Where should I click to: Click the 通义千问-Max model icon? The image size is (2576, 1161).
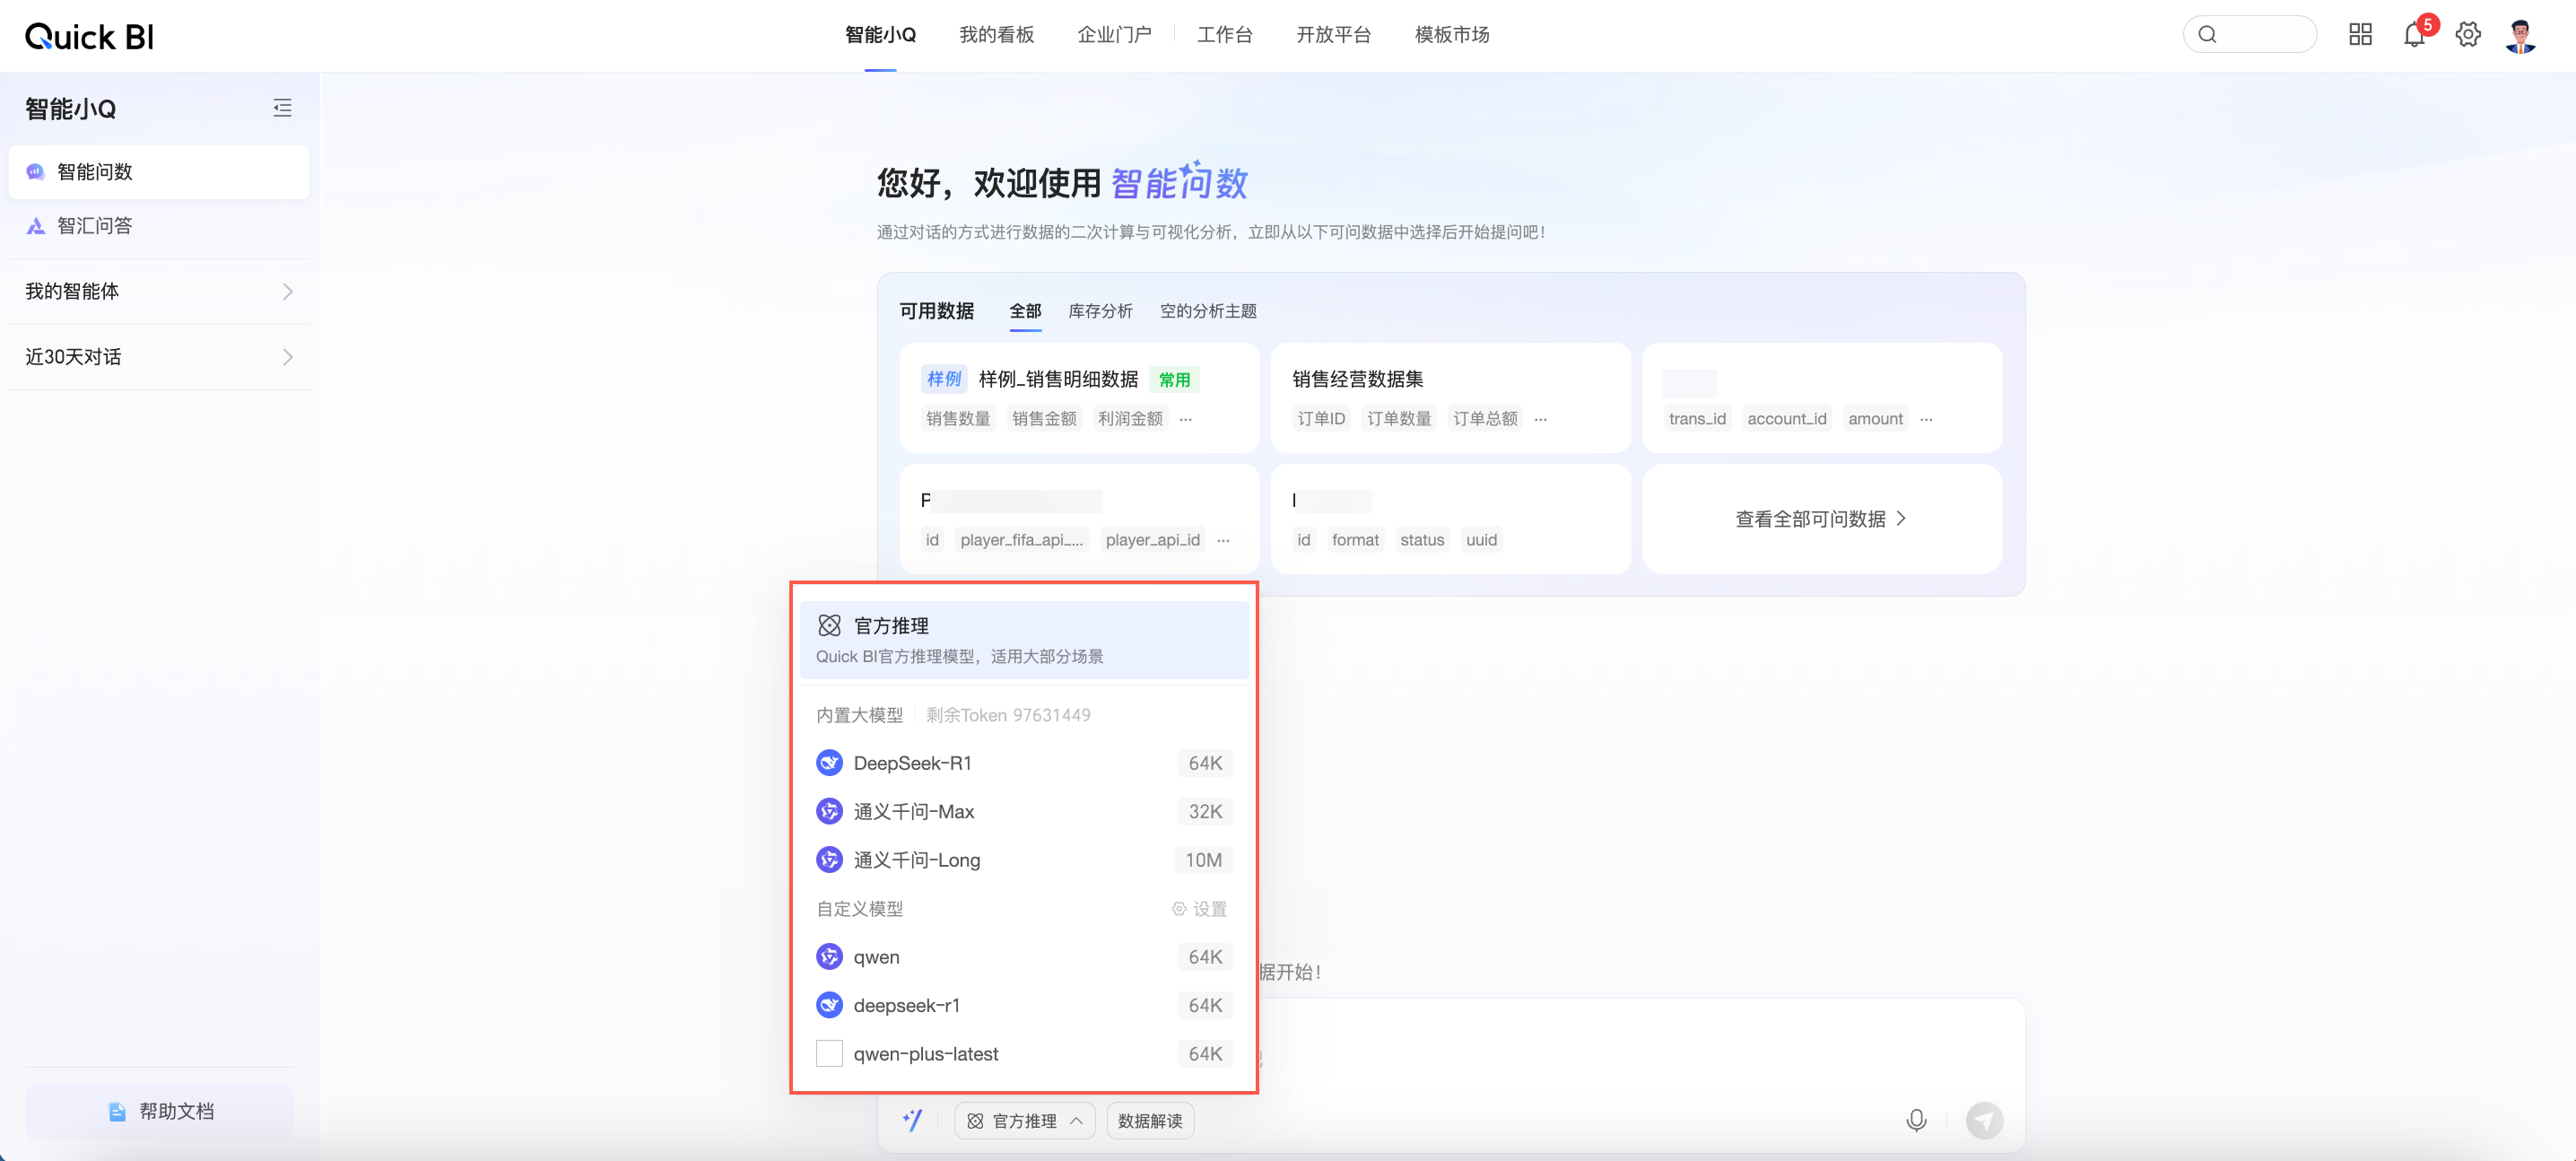pos(829,811)
